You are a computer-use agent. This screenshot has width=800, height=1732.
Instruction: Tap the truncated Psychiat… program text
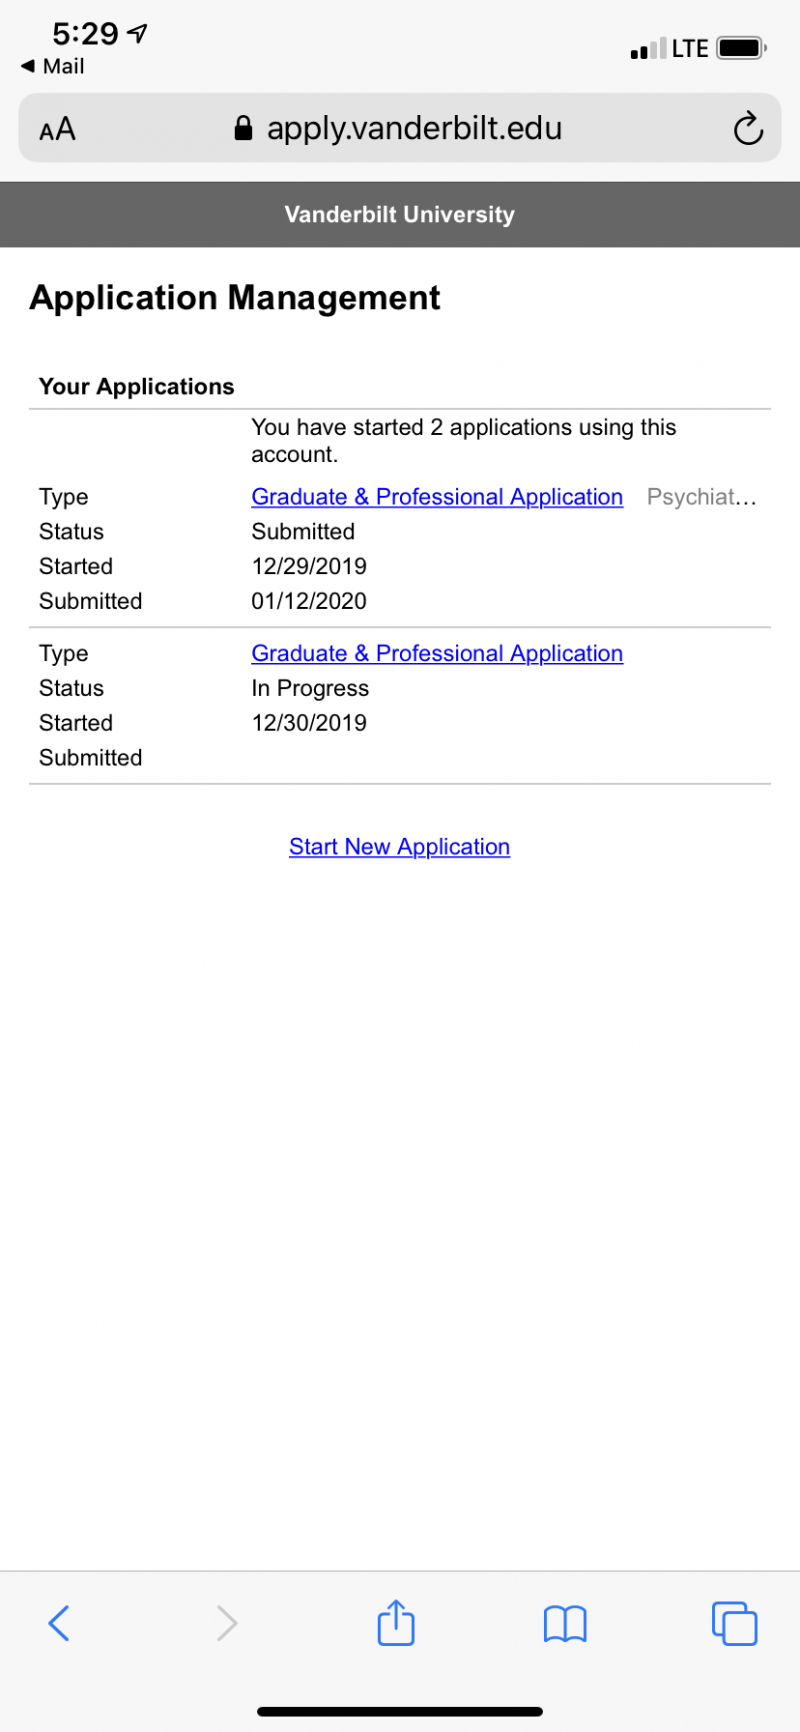tap(702, 497)
